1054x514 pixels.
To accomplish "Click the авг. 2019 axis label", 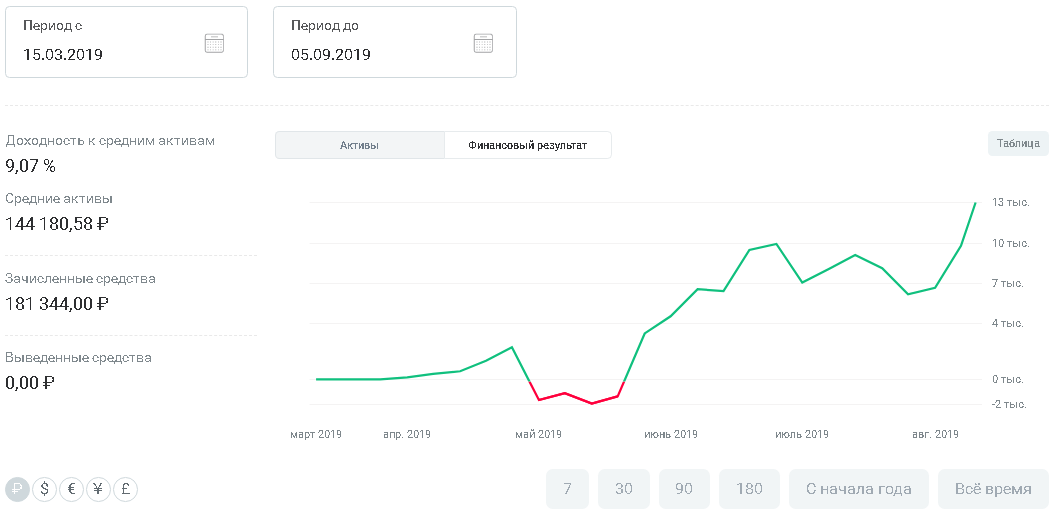I will tap(935, 434).
